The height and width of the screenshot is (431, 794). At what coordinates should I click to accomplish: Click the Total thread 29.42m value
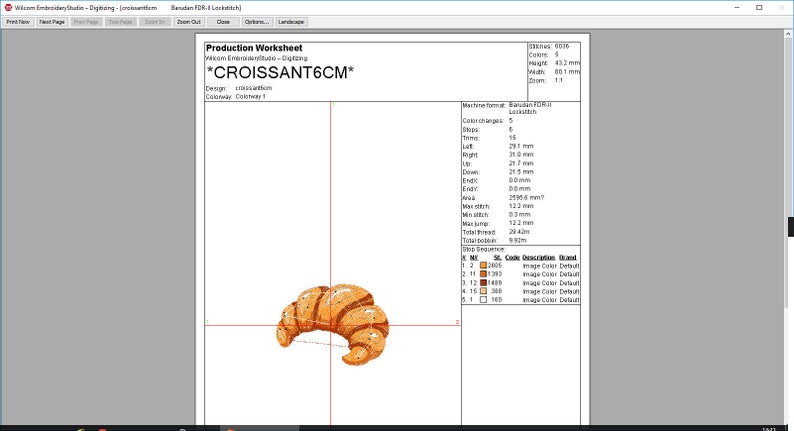click(x=519, y=232)
